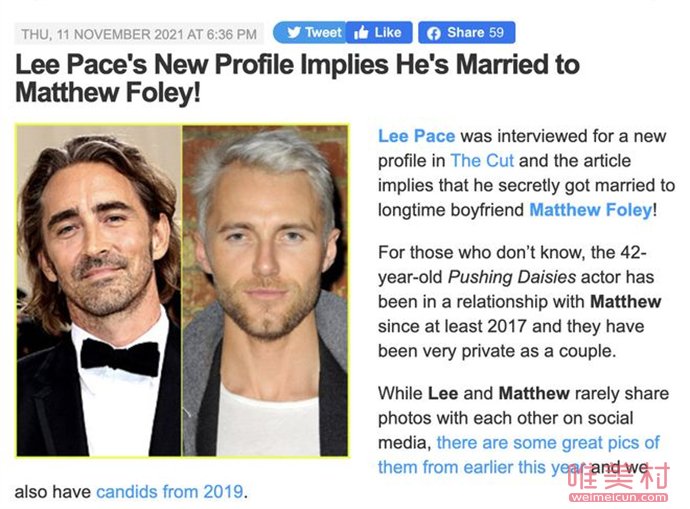This screenshot has width=690, height=509.
Task: Click the share count number 59
Action: point(496,32)
